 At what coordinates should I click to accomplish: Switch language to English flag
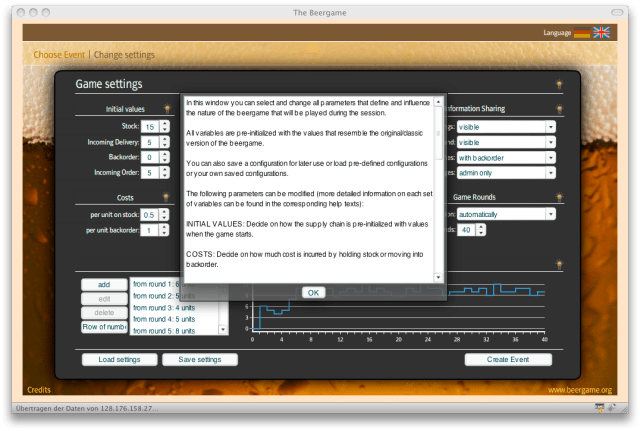[x=601, y=33]
